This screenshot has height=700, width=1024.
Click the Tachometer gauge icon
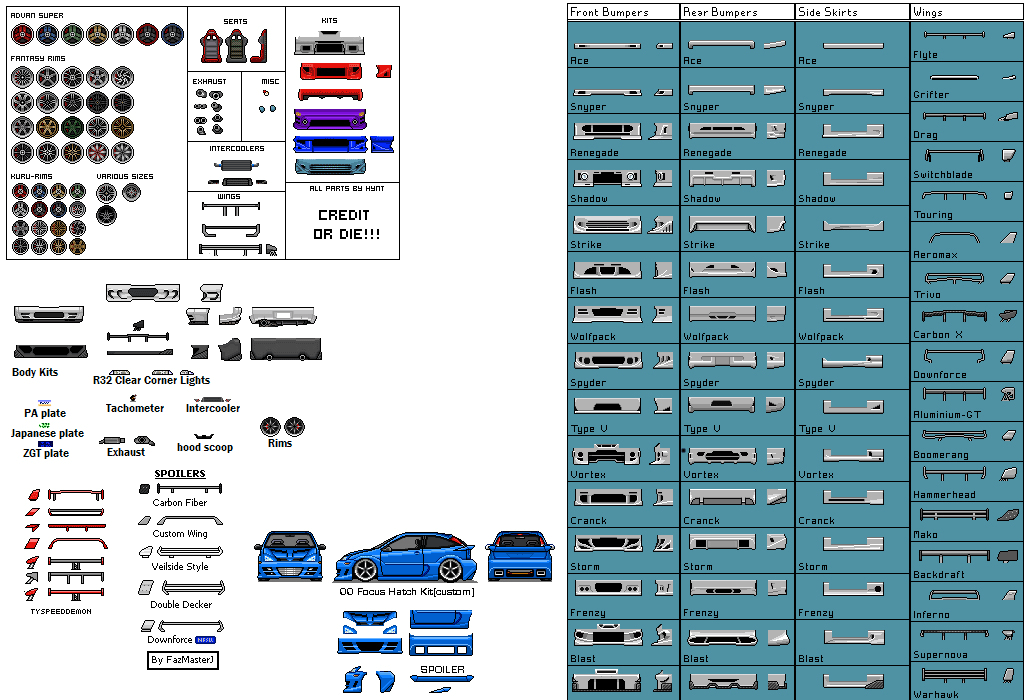pyautogui.click(x=133, y=397)
